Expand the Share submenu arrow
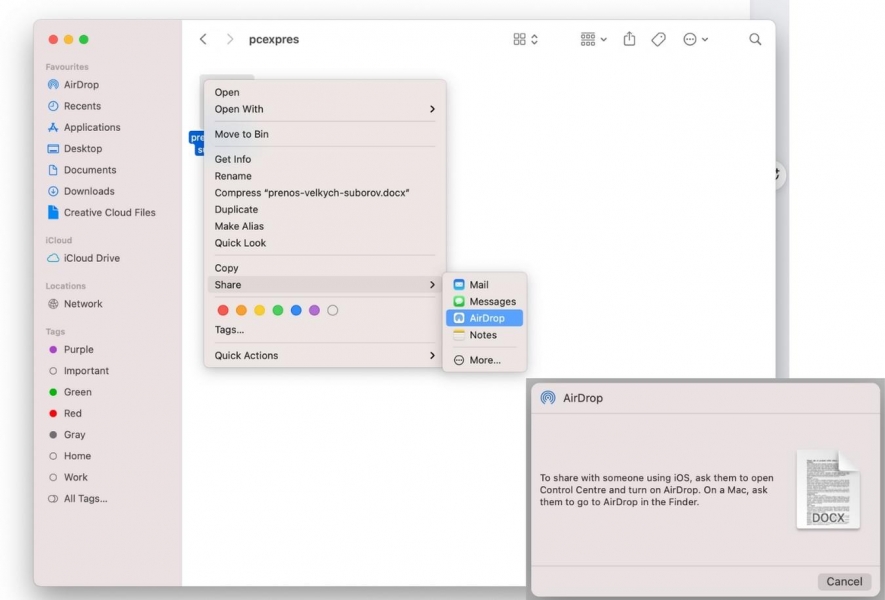The height and width of the screenshot is (600, 885). pos(432,284)
